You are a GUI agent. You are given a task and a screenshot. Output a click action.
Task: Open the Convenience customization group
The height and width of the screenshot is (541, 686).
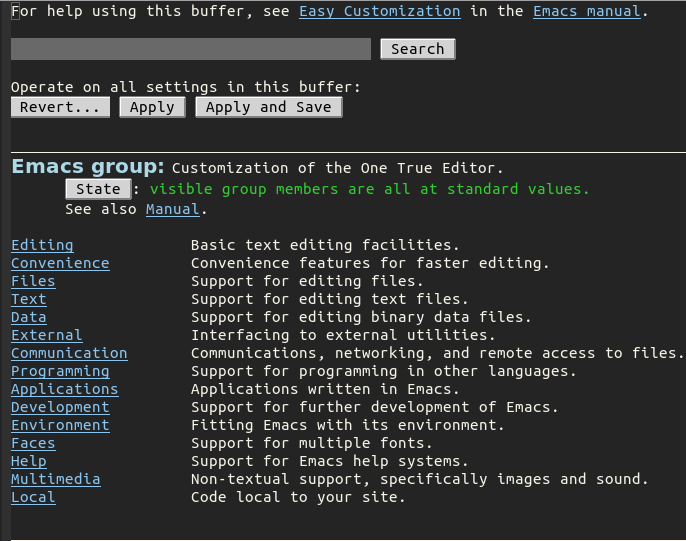tap(60, 263)
